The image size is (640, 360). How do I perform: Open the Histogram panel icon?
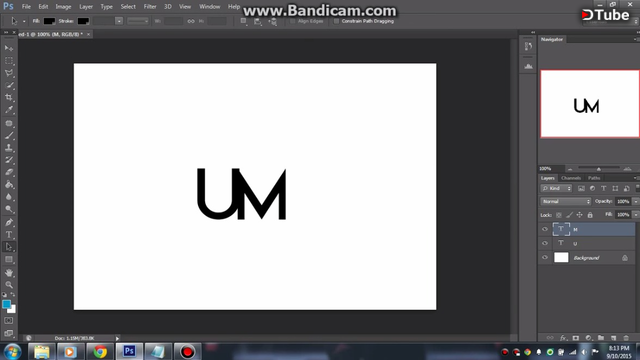click(x=528, y=66)
